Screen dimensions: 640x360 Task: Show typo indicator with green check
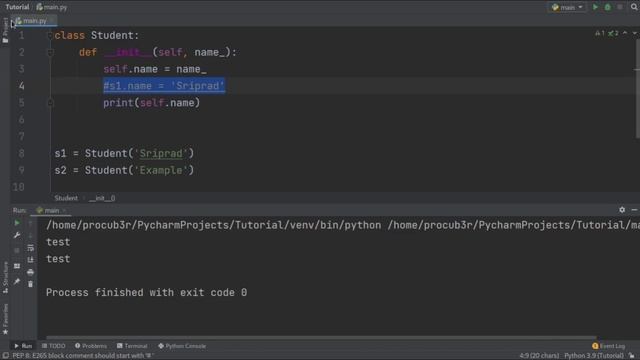click(x=613, y=33)
